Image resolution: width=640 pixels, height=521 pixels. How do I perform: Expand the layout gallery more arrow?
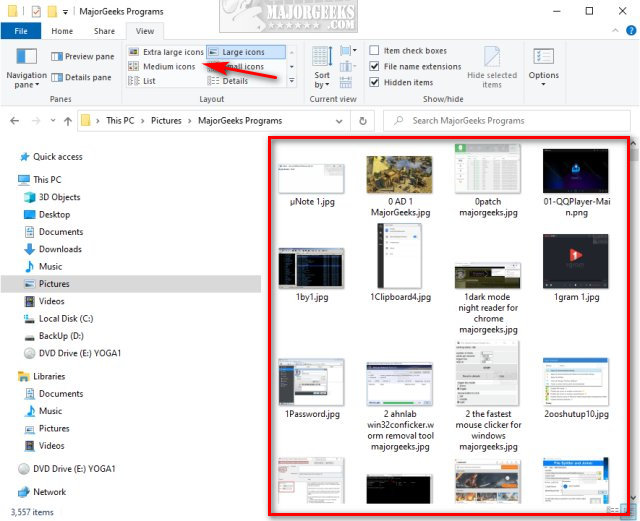tap(292, 81)
